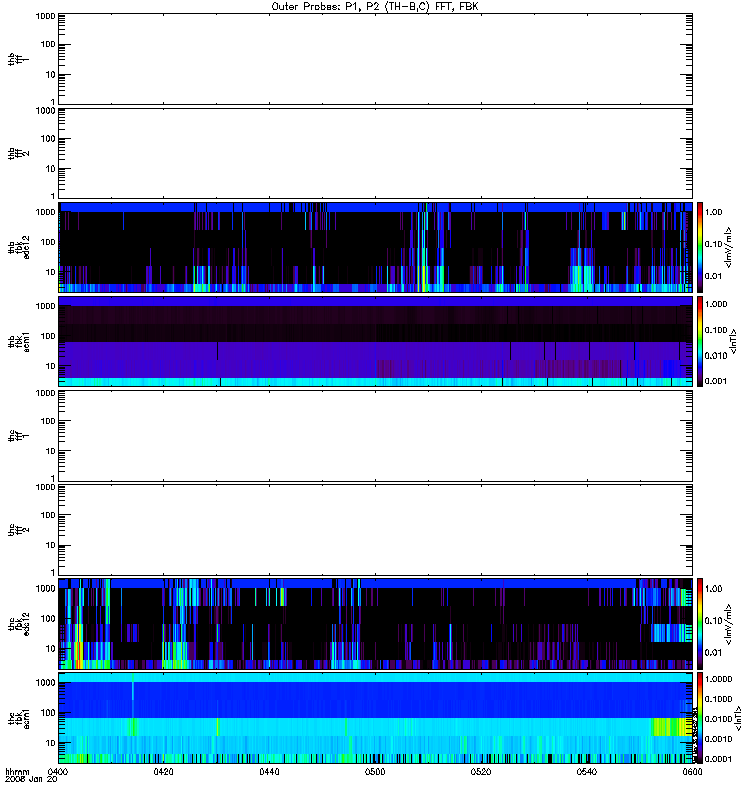Click the empty thc fff 2 spectrogram panel
This screenshot has width=750, height=800.
(x=376, y=530)
